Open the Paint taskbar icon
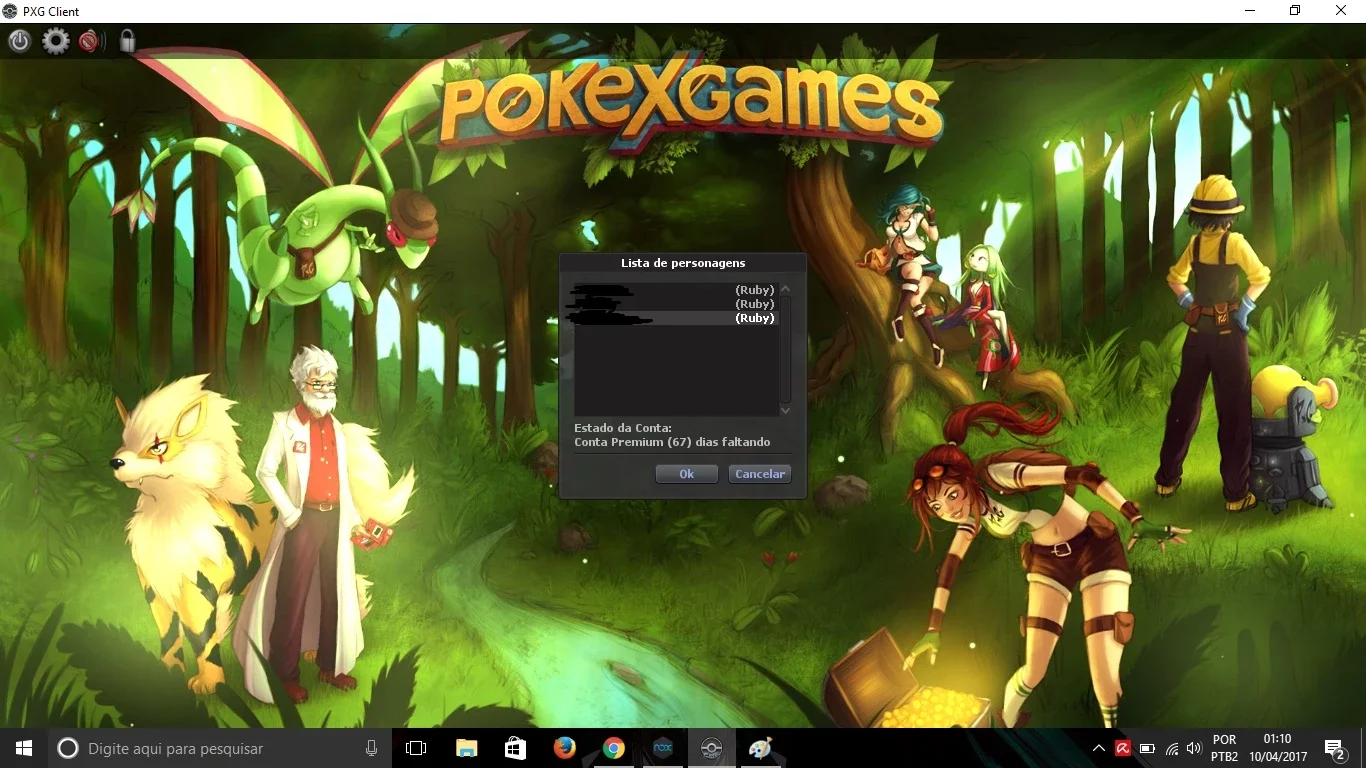Screen dimensions: 1366x768 pyautogui.click(x=760, y=748)
